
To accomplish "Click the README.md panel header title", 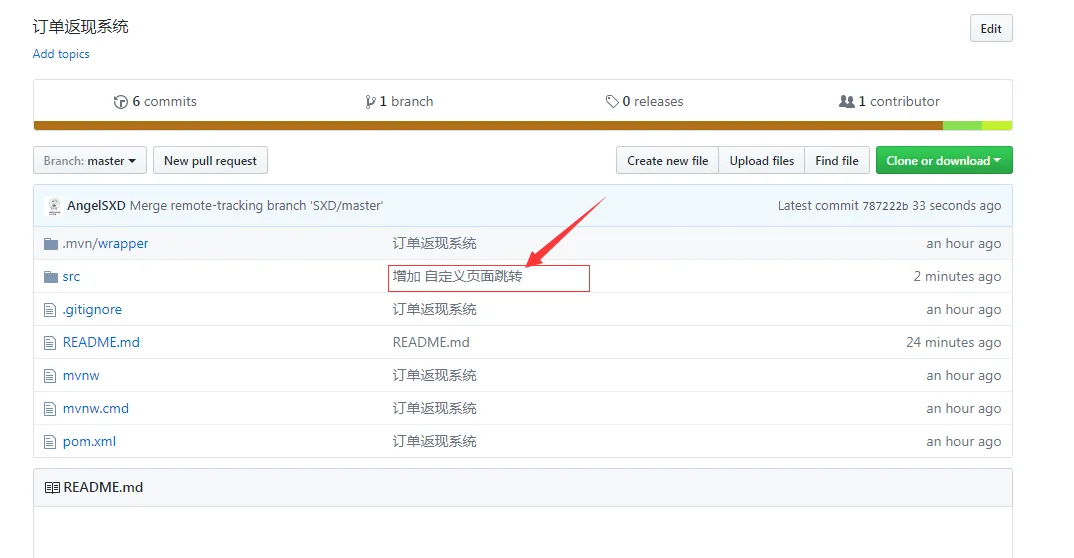I will coord(103,487).
